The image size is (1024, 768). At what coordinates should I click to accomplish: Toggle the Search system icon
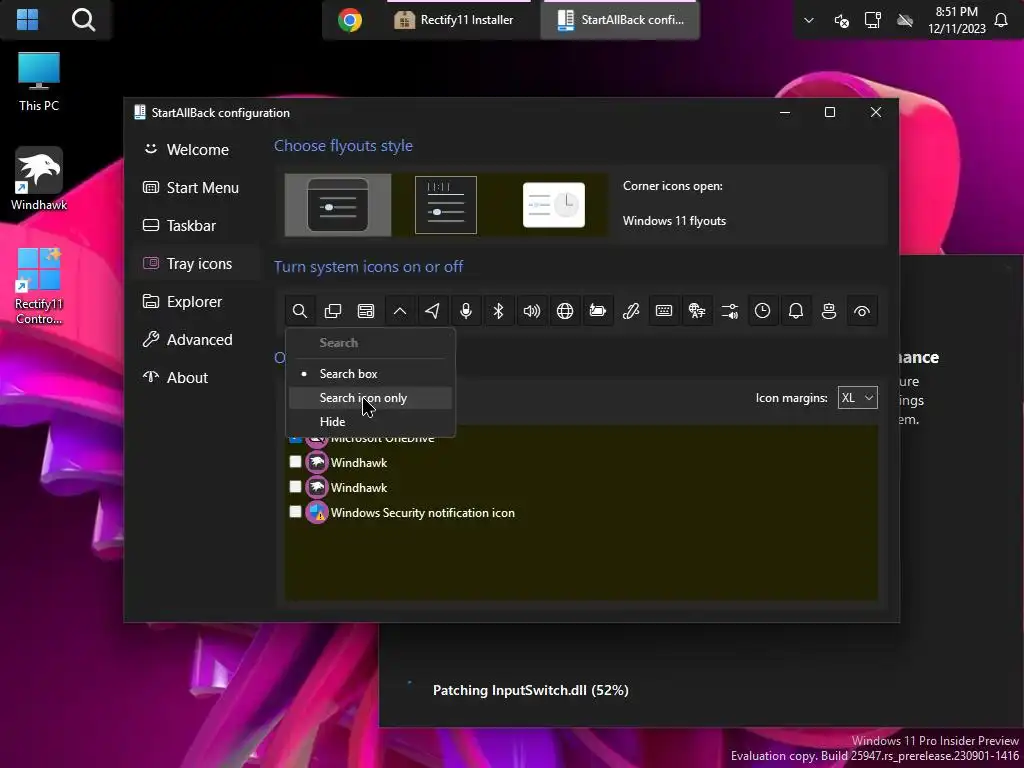300,311
